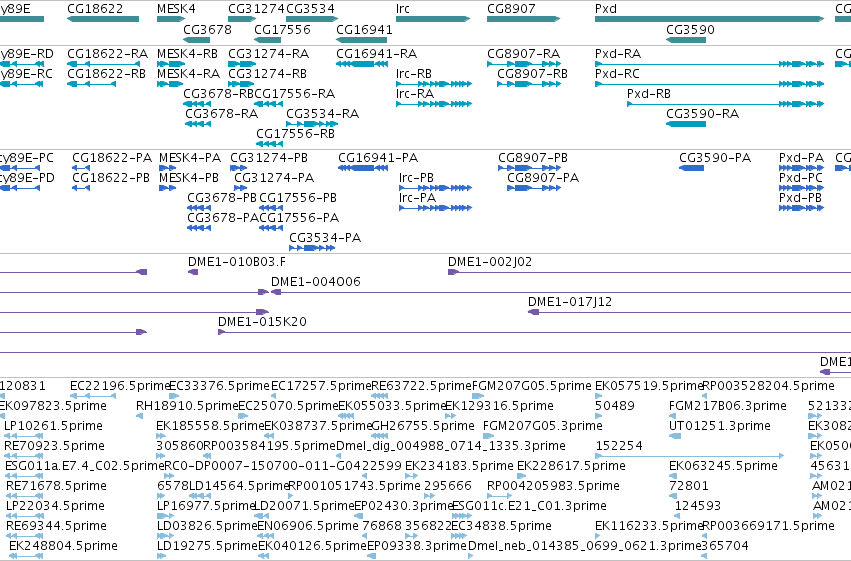Viewport: 851px width, 561px height.
Task: Click EST label 152254
Action: point(619,446)
